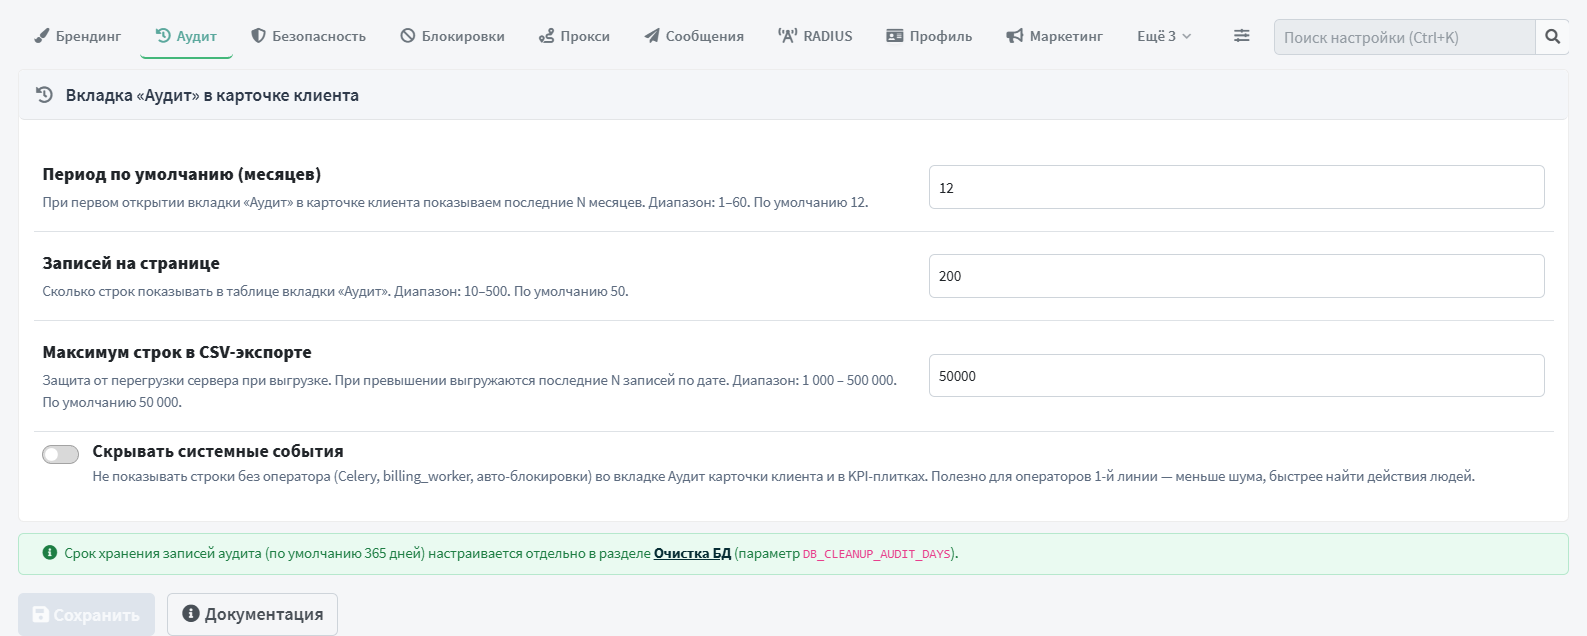Click the Период по умолчанию (месяцев) label
Screen dimensions: 1587x636
182,174
